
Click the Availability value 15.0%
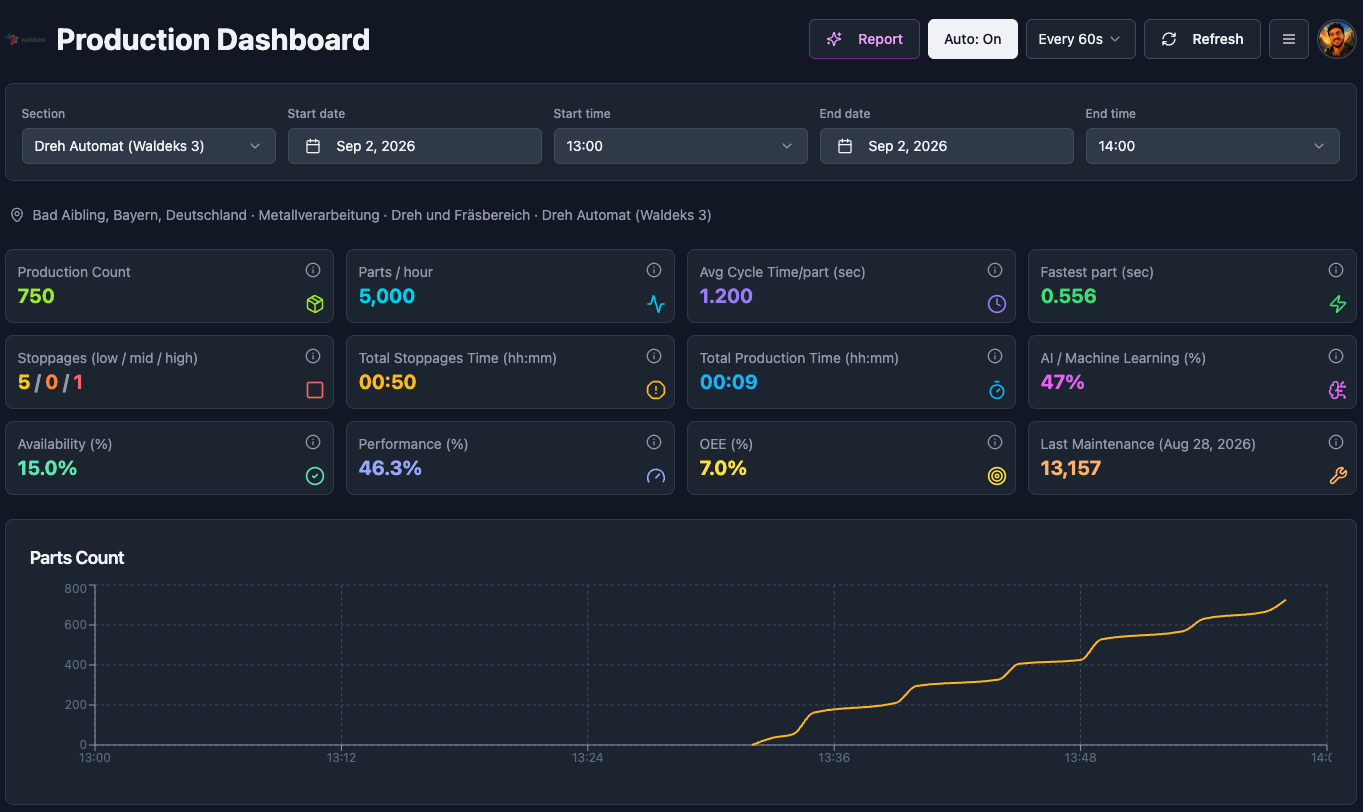pyautogui.click(x=47, y=468)
